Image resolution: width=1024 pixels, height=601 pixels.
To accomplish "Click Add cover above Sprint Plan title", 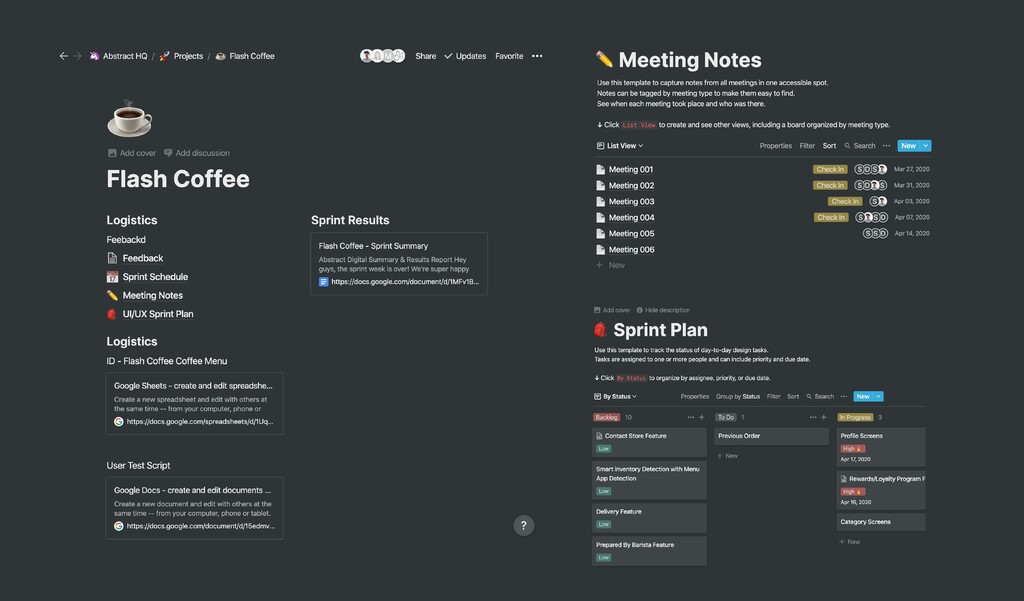I will (x=612, y=310).
